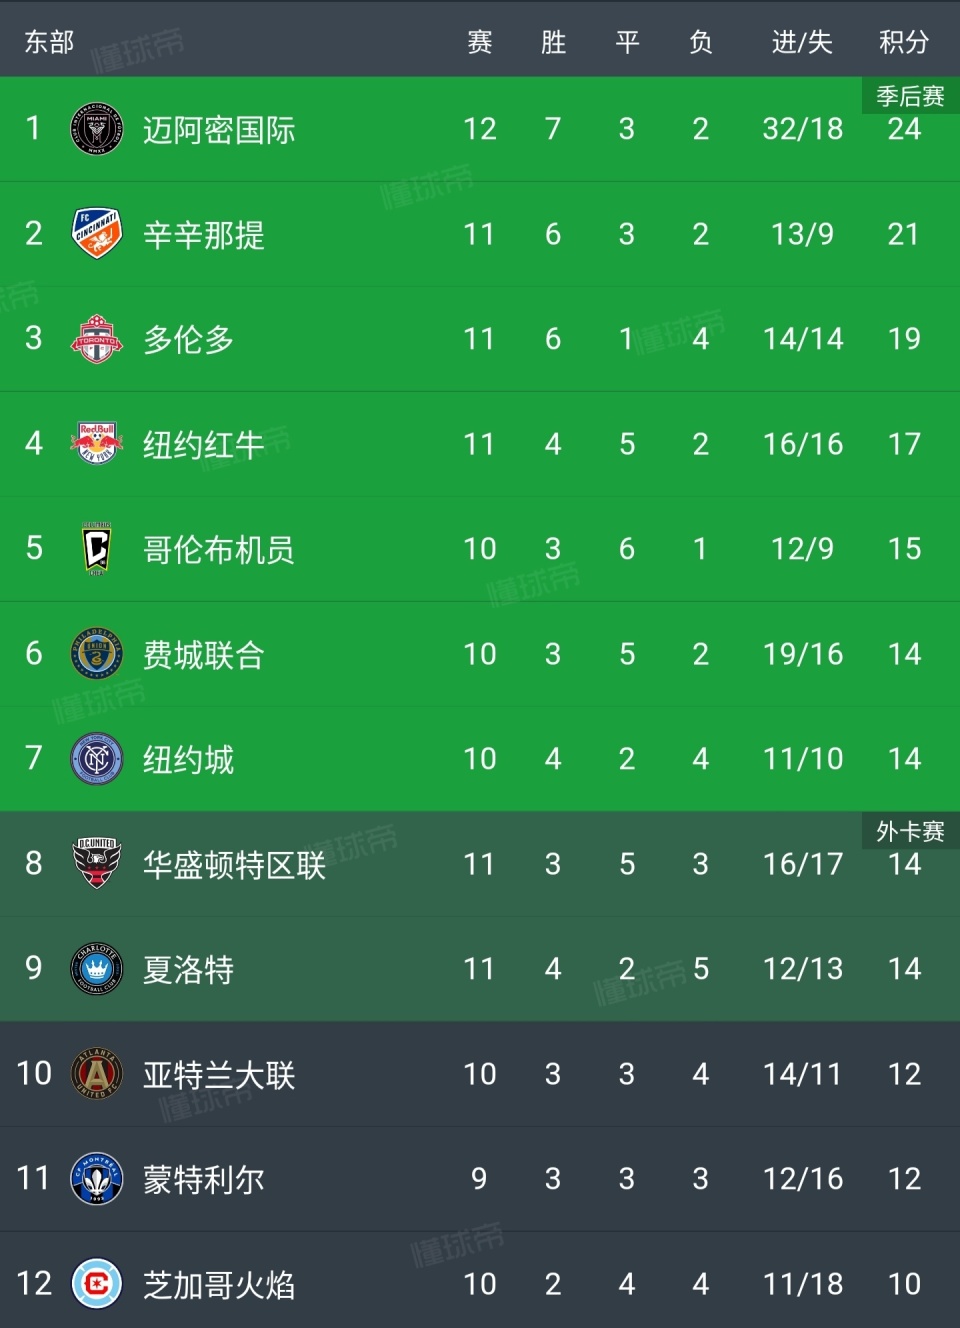Click the FC Cincinnati club logo
The width and height of the screenshot is (960, 1328).
coord(95,233)
